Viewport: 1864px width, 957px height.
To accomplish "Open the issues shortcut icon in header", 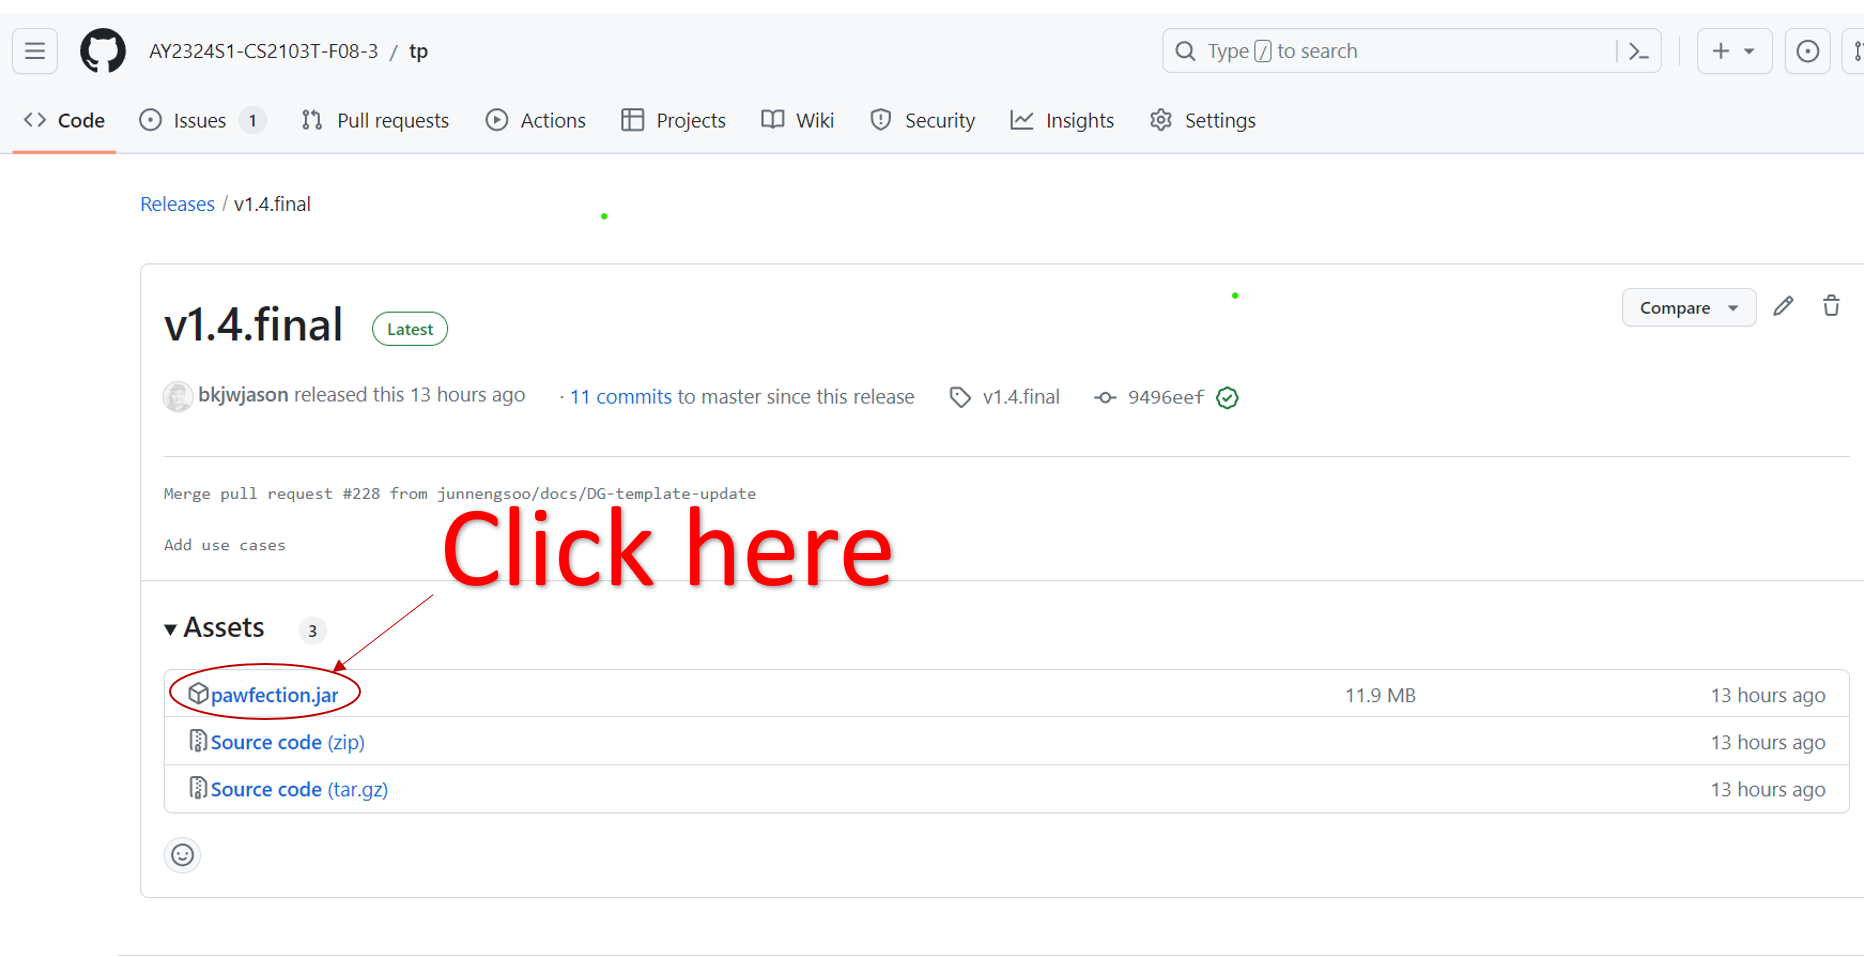I will [x=1807, y=51].
